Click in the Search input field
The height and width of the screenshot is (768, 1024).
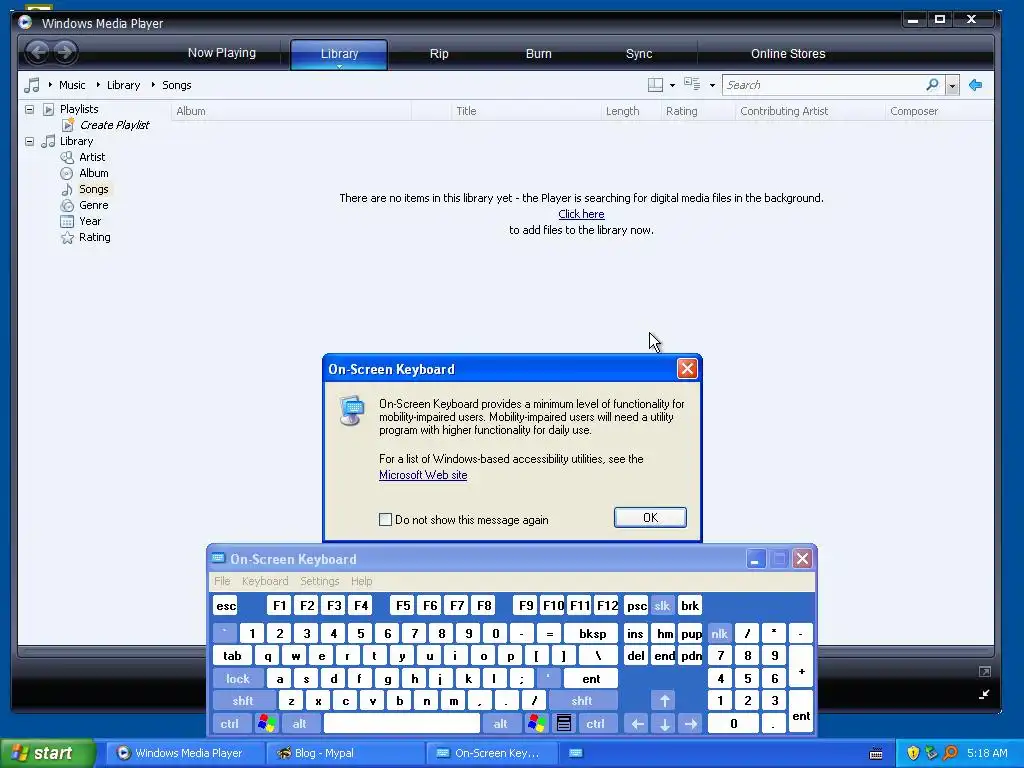[824, 85]
